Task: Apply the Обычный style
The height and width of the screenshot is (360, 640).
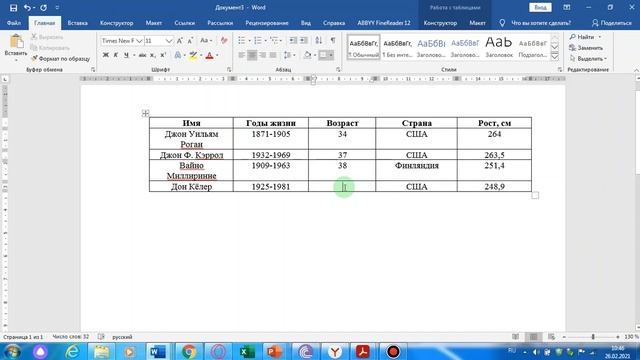Action: [x=363, y=47]
